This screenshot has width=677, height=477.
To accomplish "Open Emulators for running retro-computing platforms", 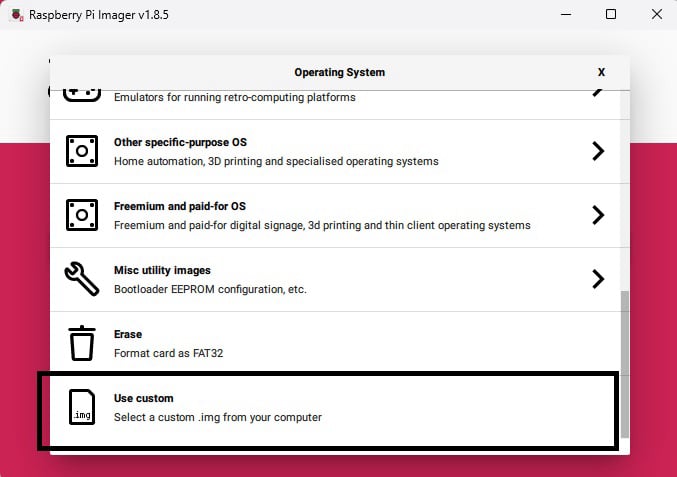I will [x=335, y=105].
